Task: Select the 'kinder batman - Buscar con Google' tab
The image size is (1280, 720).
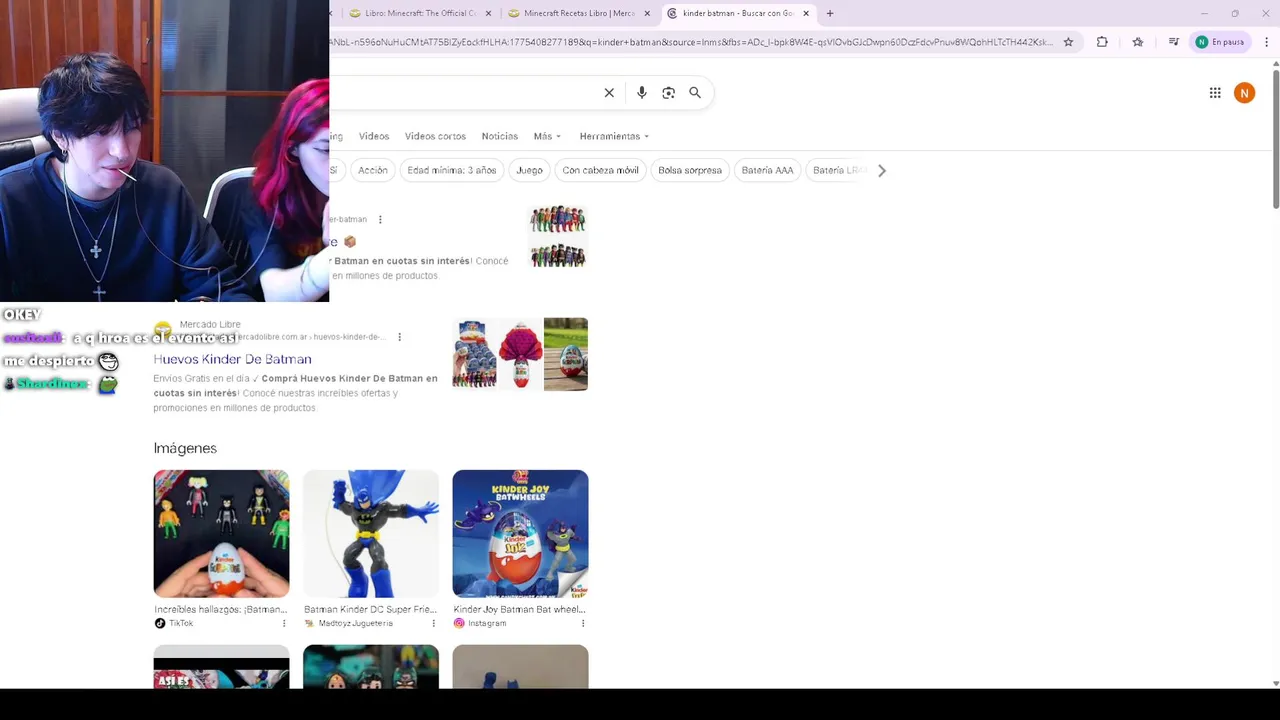Action: (738, 13)
